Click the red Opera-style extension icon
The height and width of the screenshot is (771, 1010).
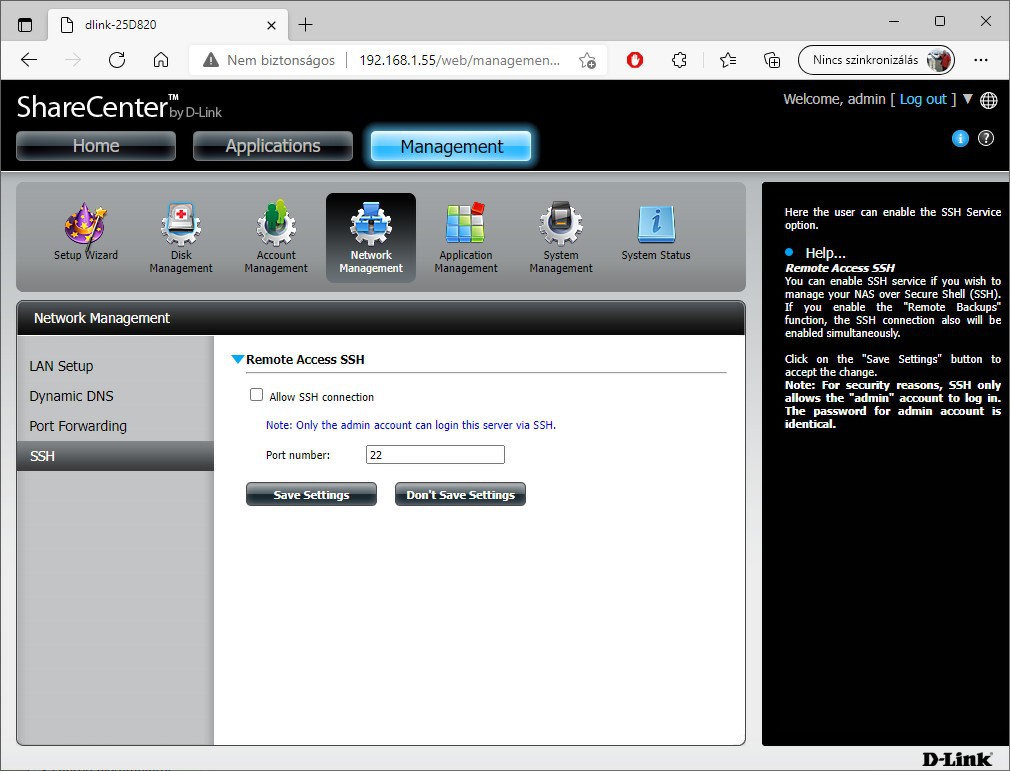[x=634, y=60]
